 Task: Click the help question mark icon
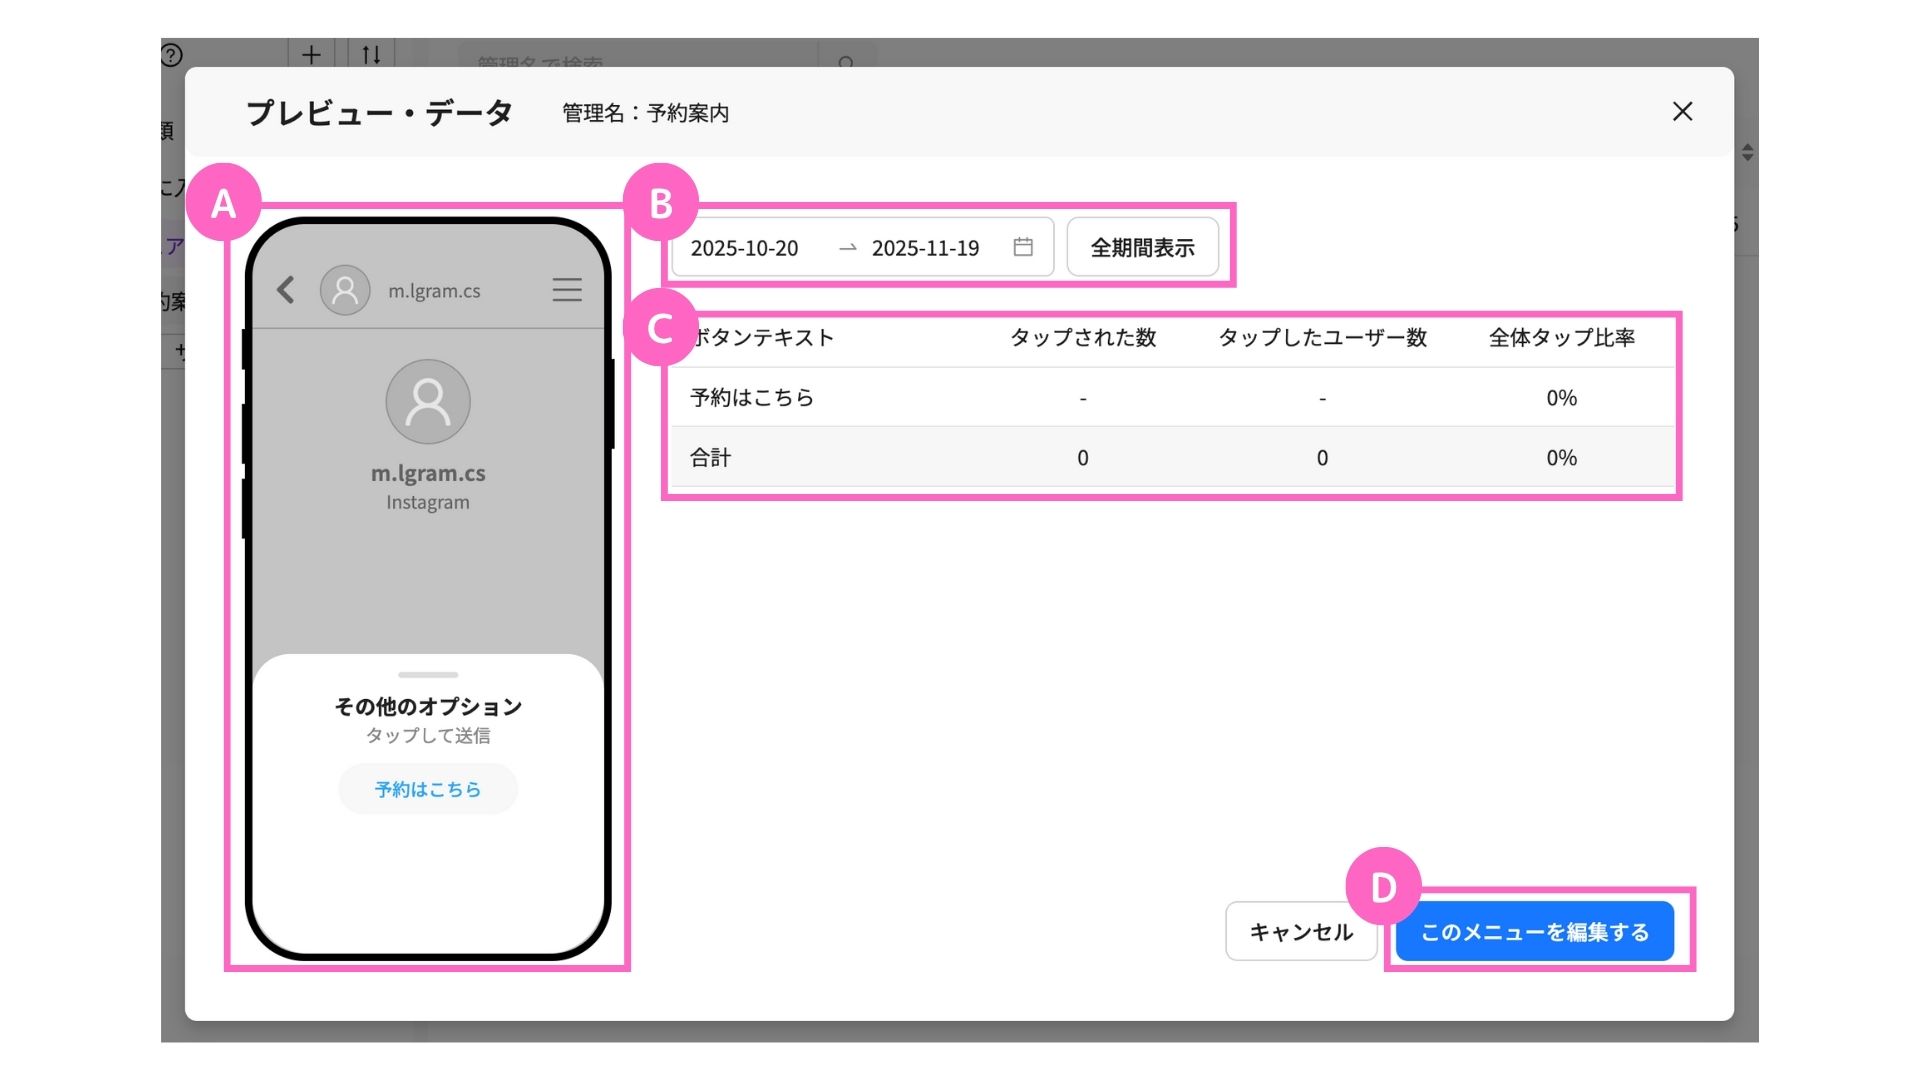point(172,55)
